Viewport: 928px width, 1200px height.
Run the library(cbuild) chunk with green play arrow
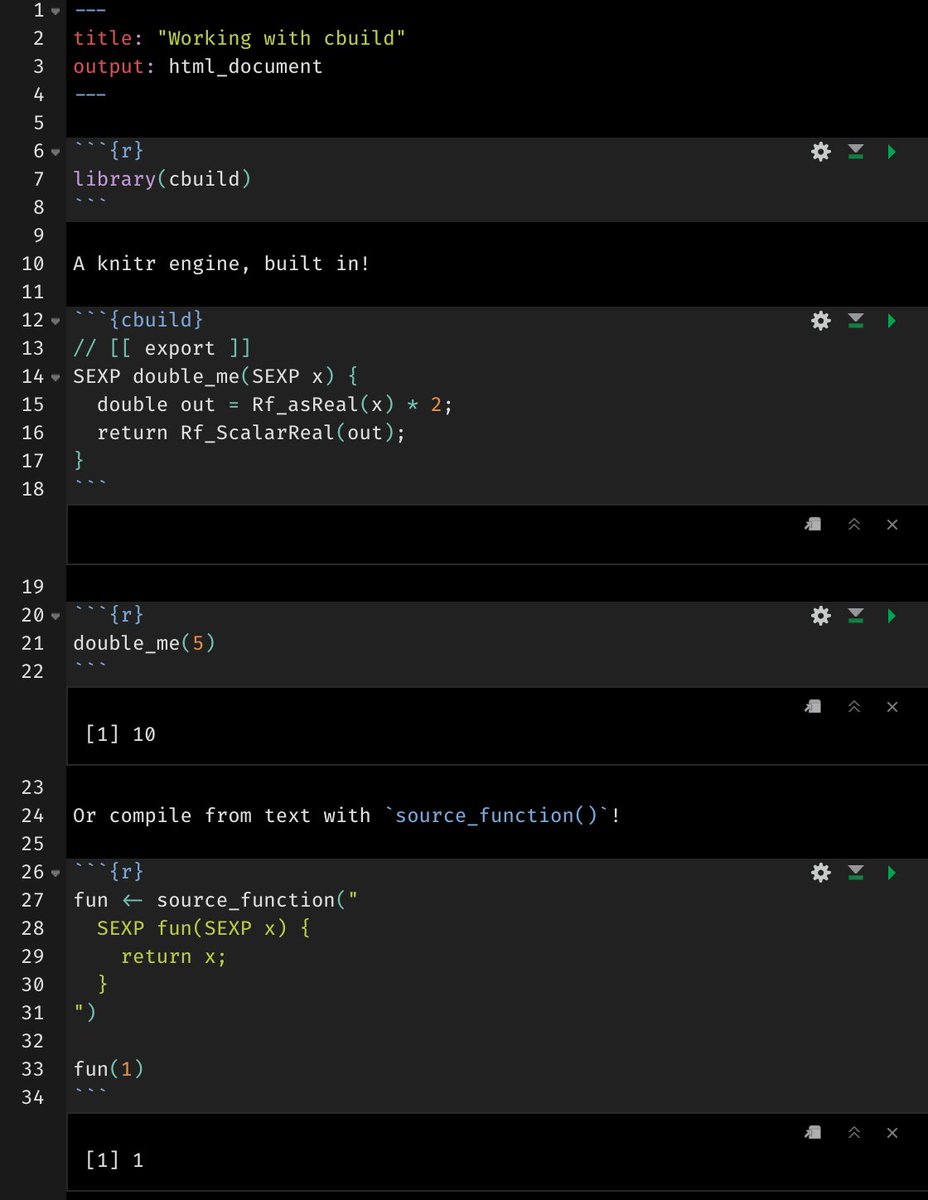coord(891,152)
